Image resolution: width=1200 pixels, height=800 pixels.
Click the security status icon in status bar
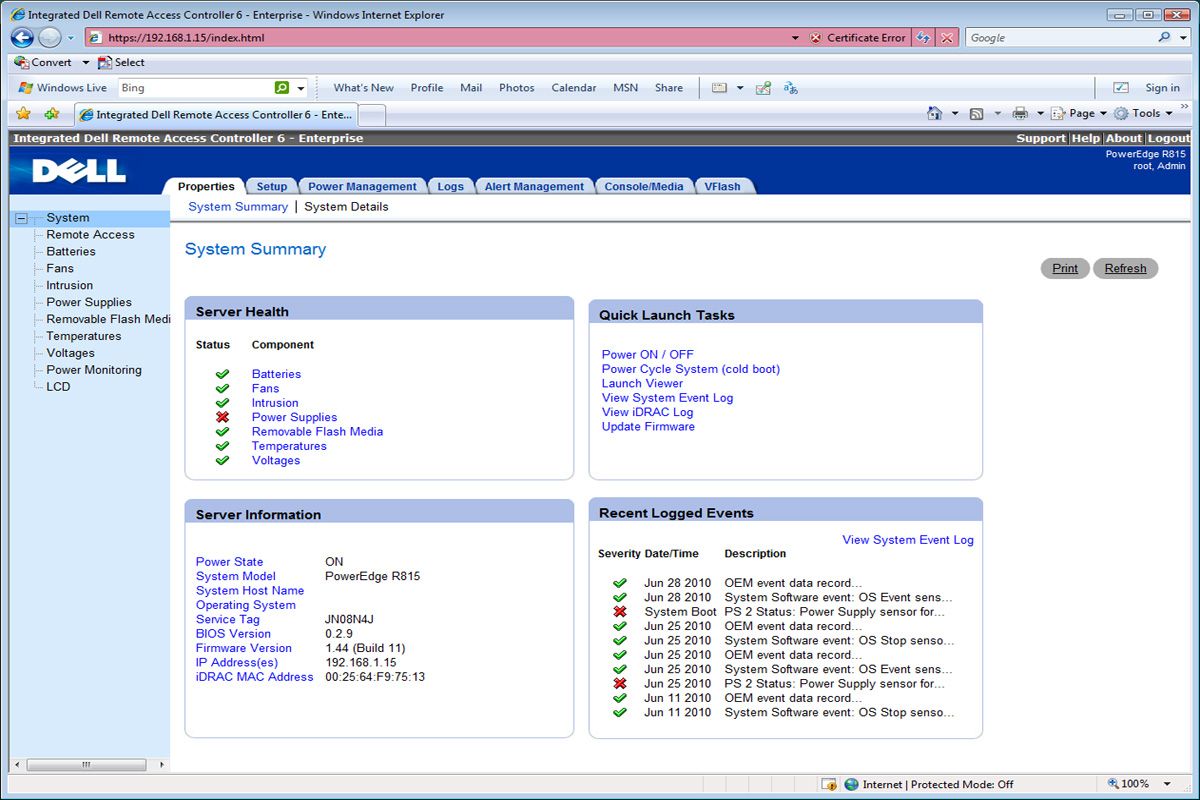[828, 785]
